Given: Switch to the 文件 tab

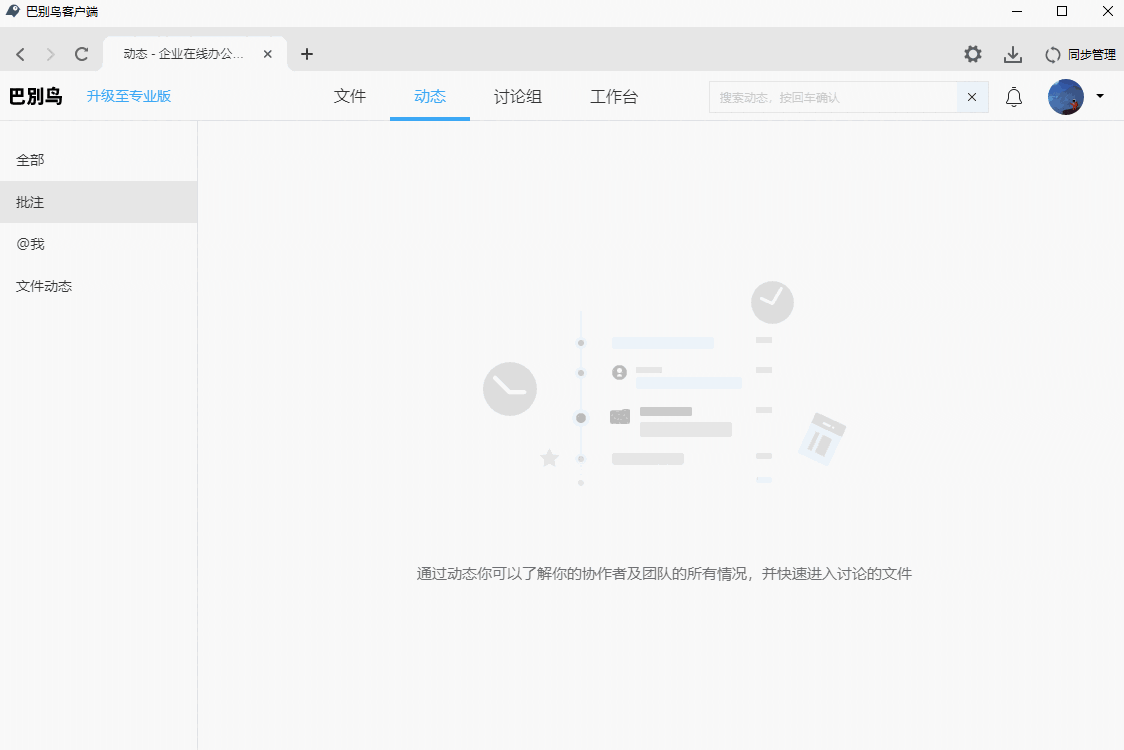Looking at the screenshot, I should point(350,97).
